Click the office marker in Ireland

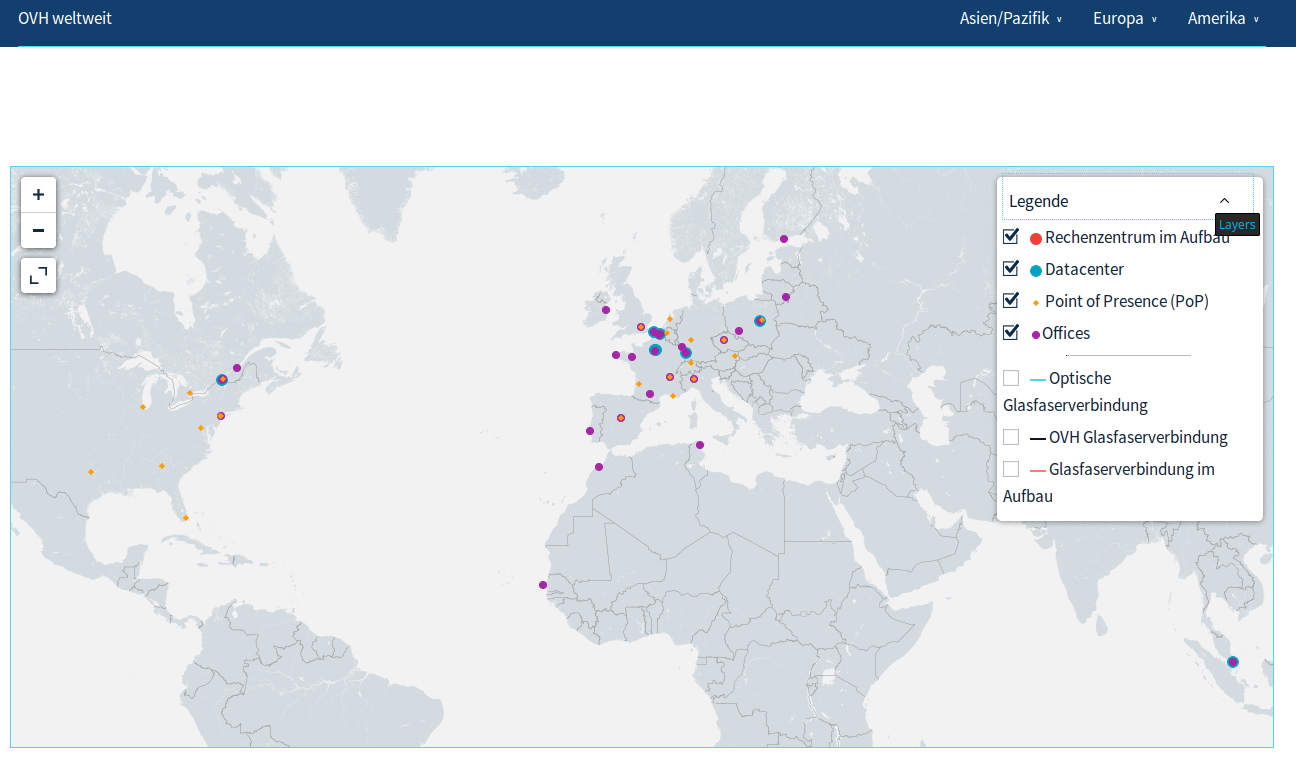(x=606, y=310)
